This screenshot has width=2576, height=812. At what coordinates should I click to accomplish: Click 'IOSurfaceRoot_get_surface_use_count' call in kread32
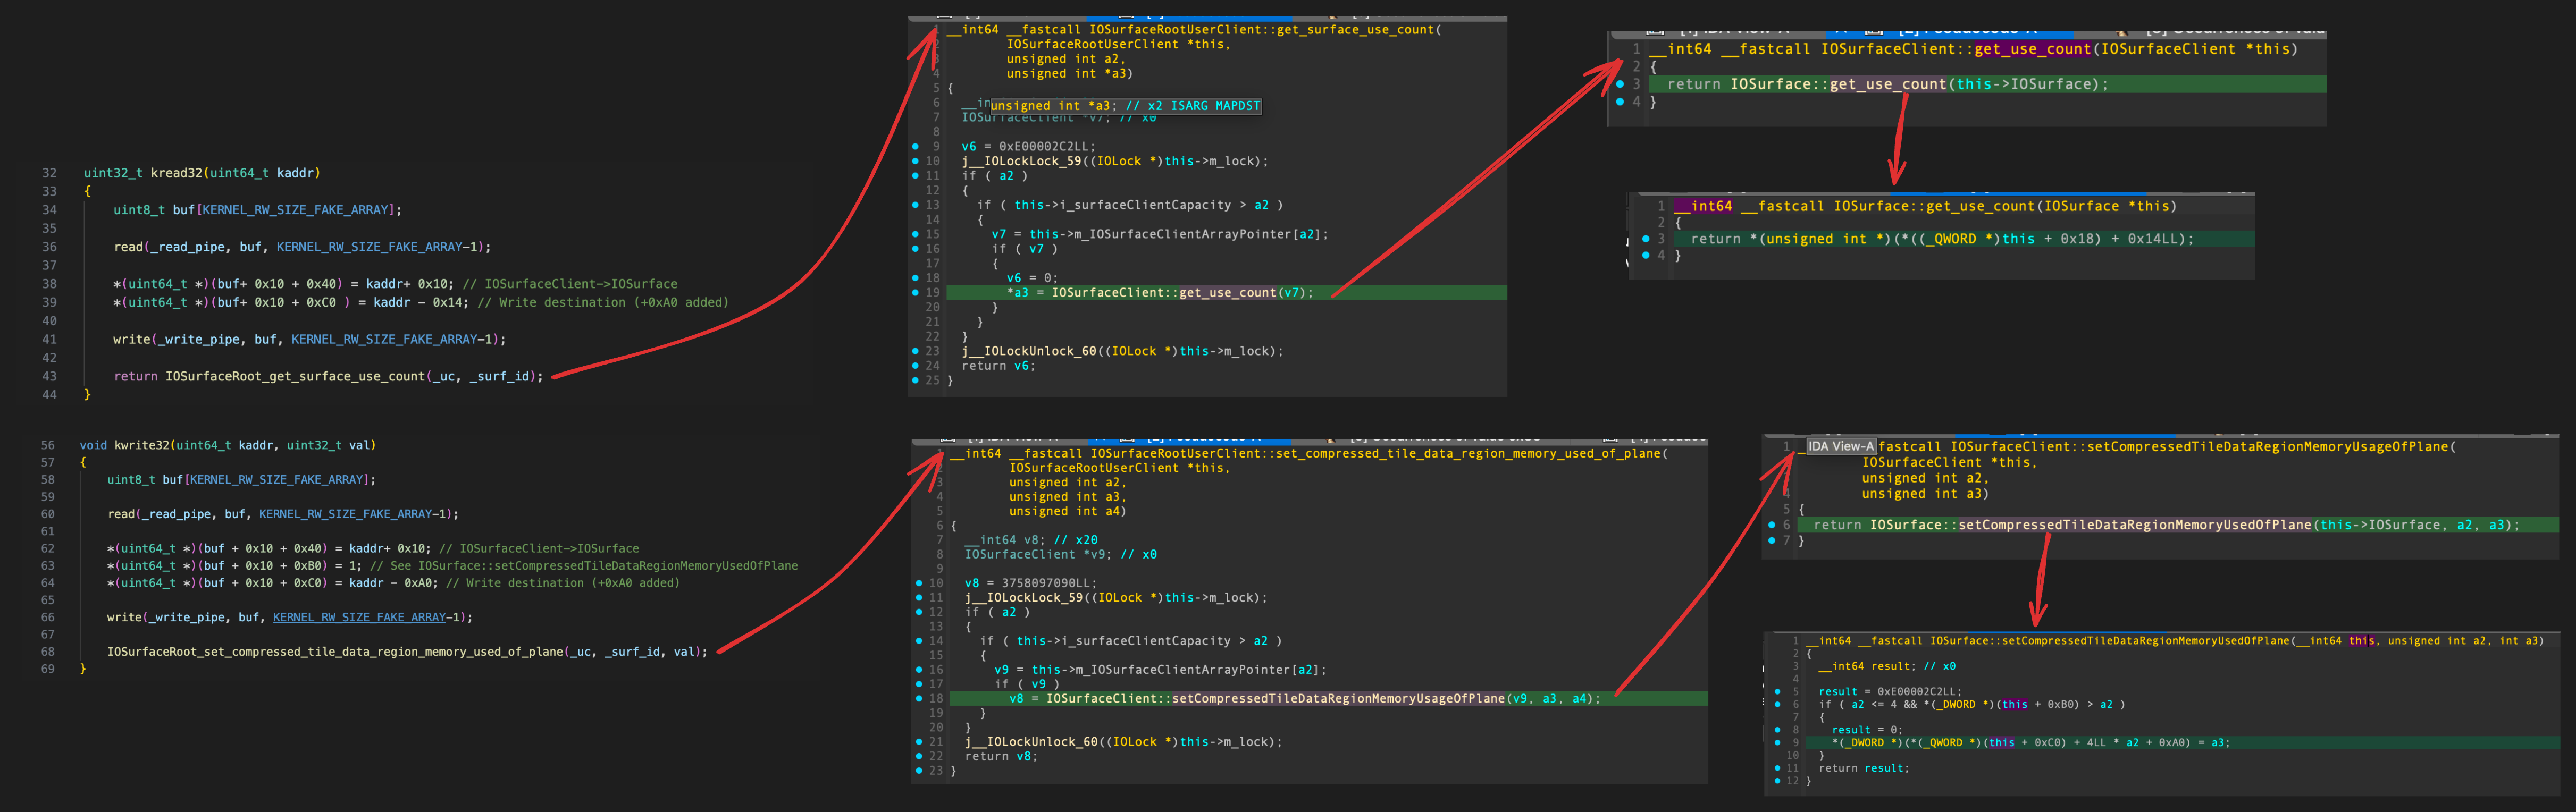pyautogui.click(x=295, y=377)
